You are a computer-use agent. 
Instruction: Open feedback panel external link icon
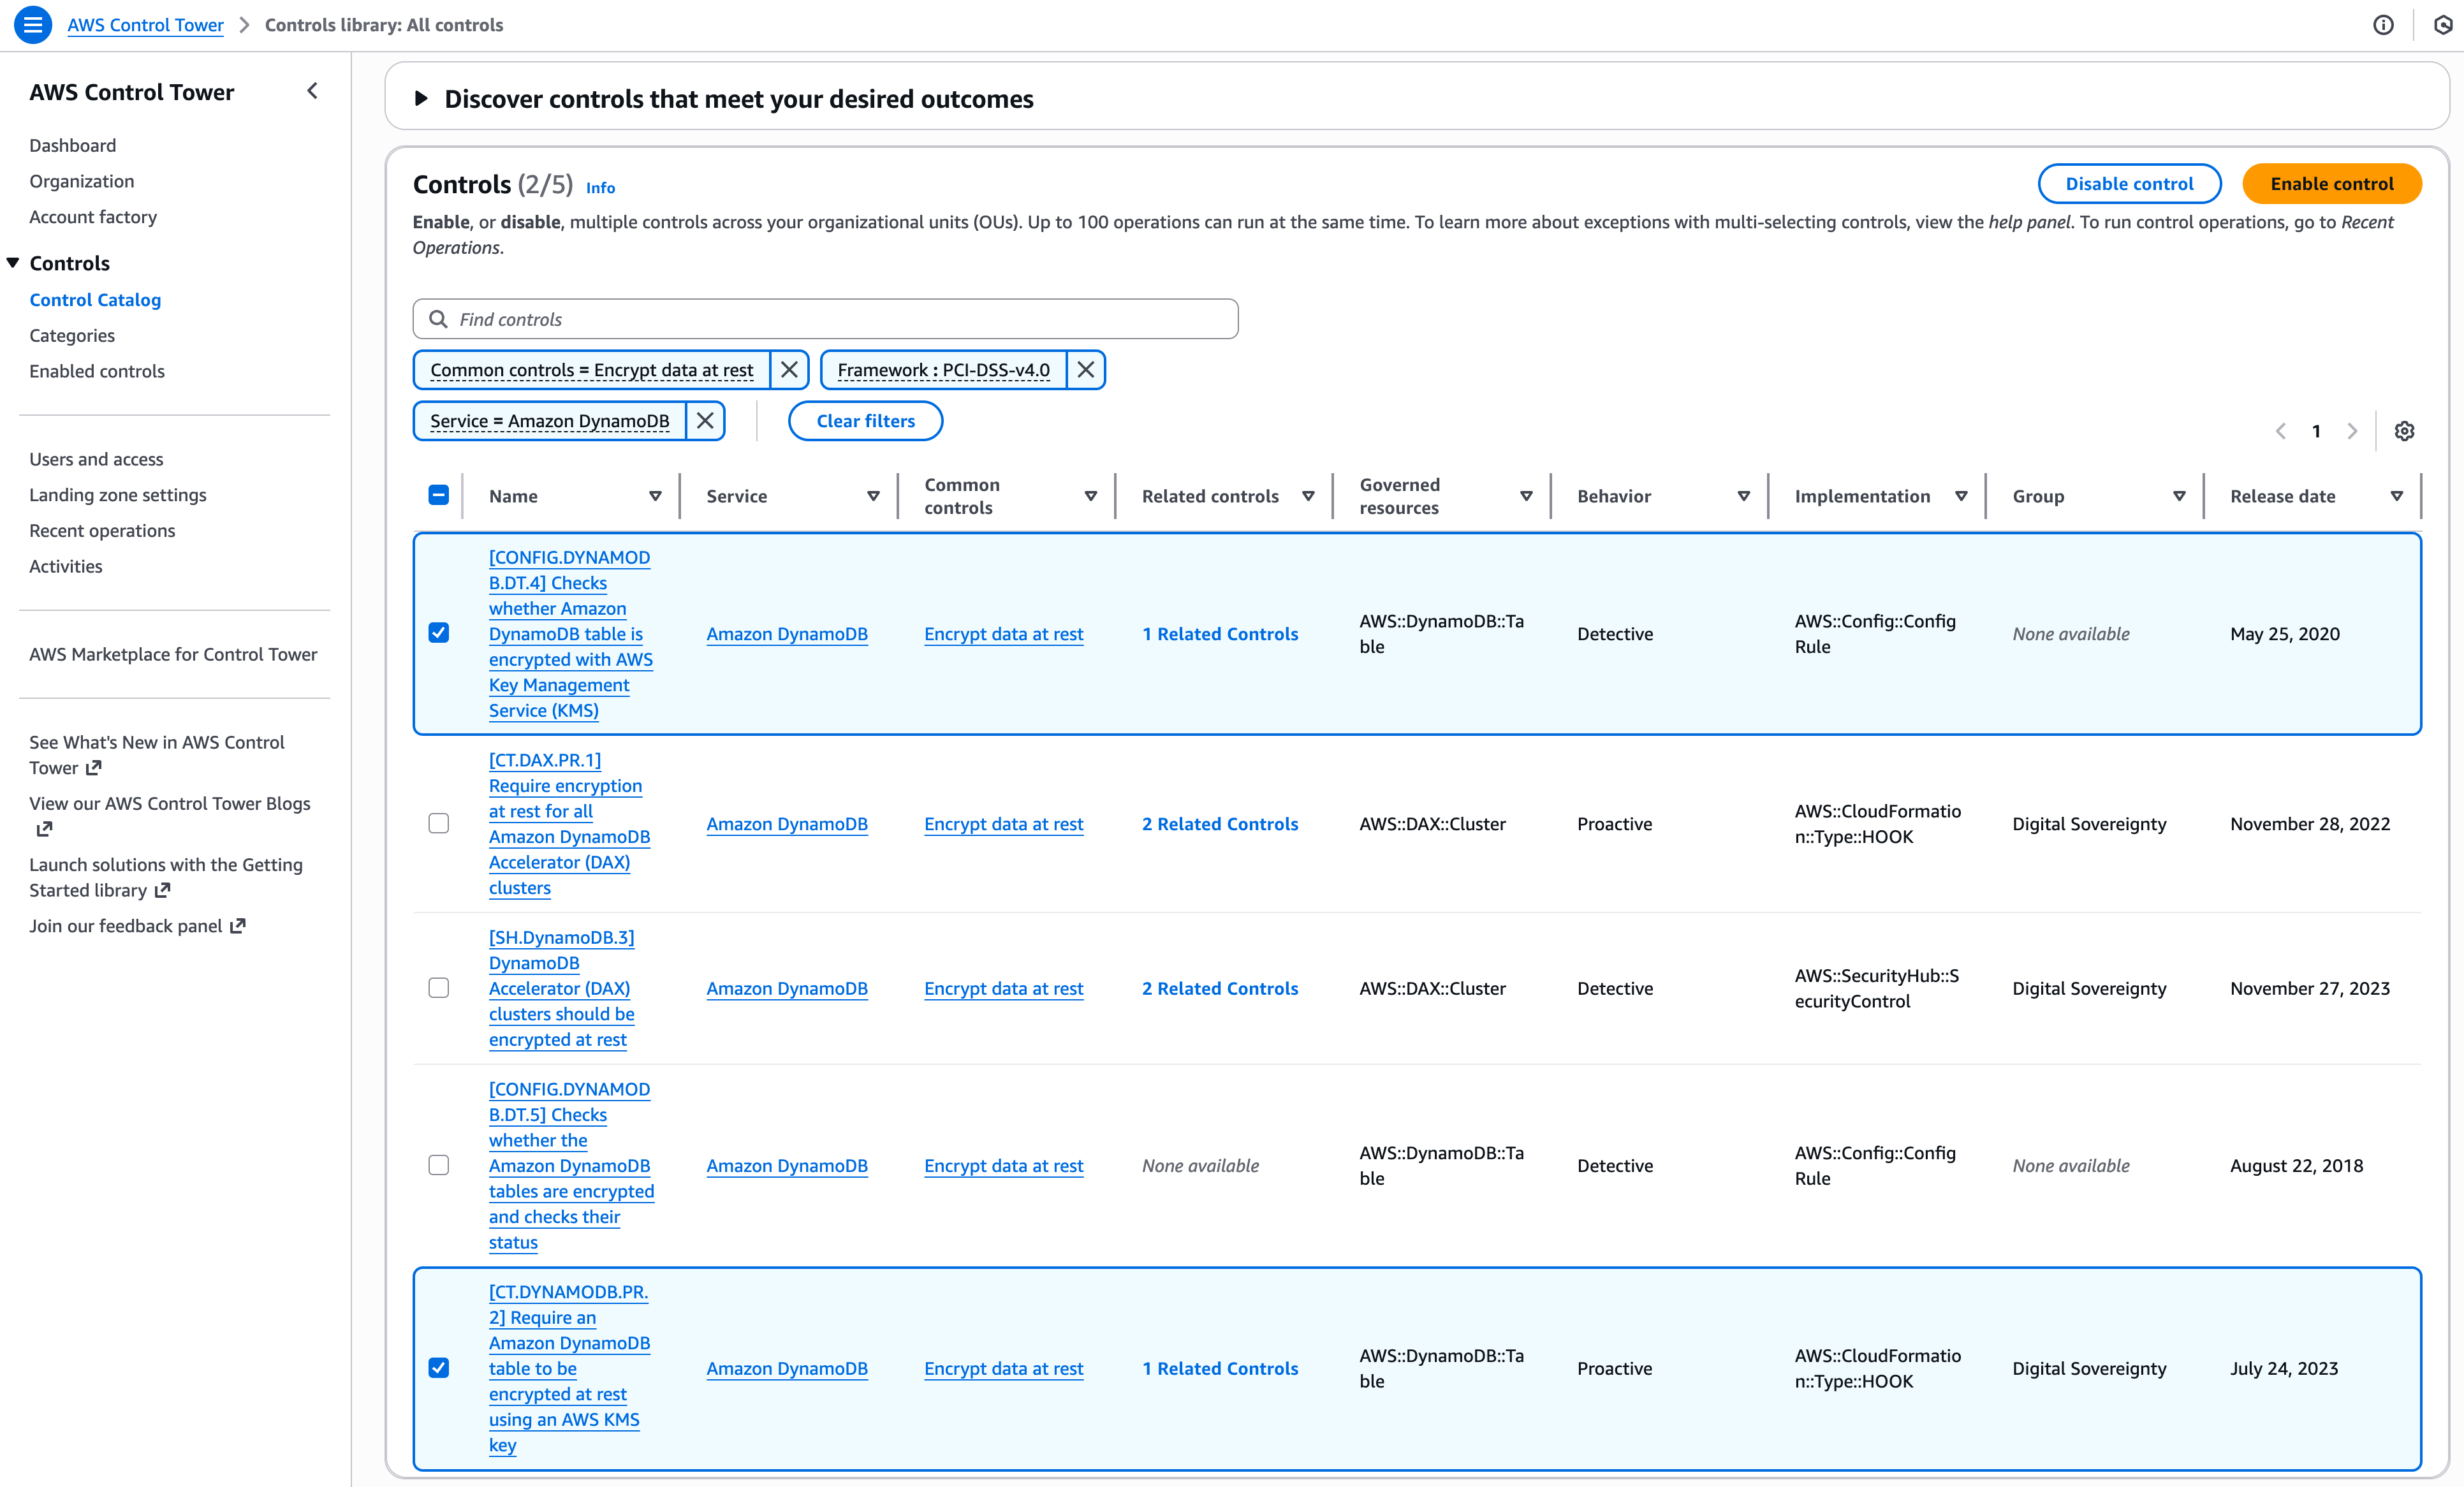(x=238, y=926)
